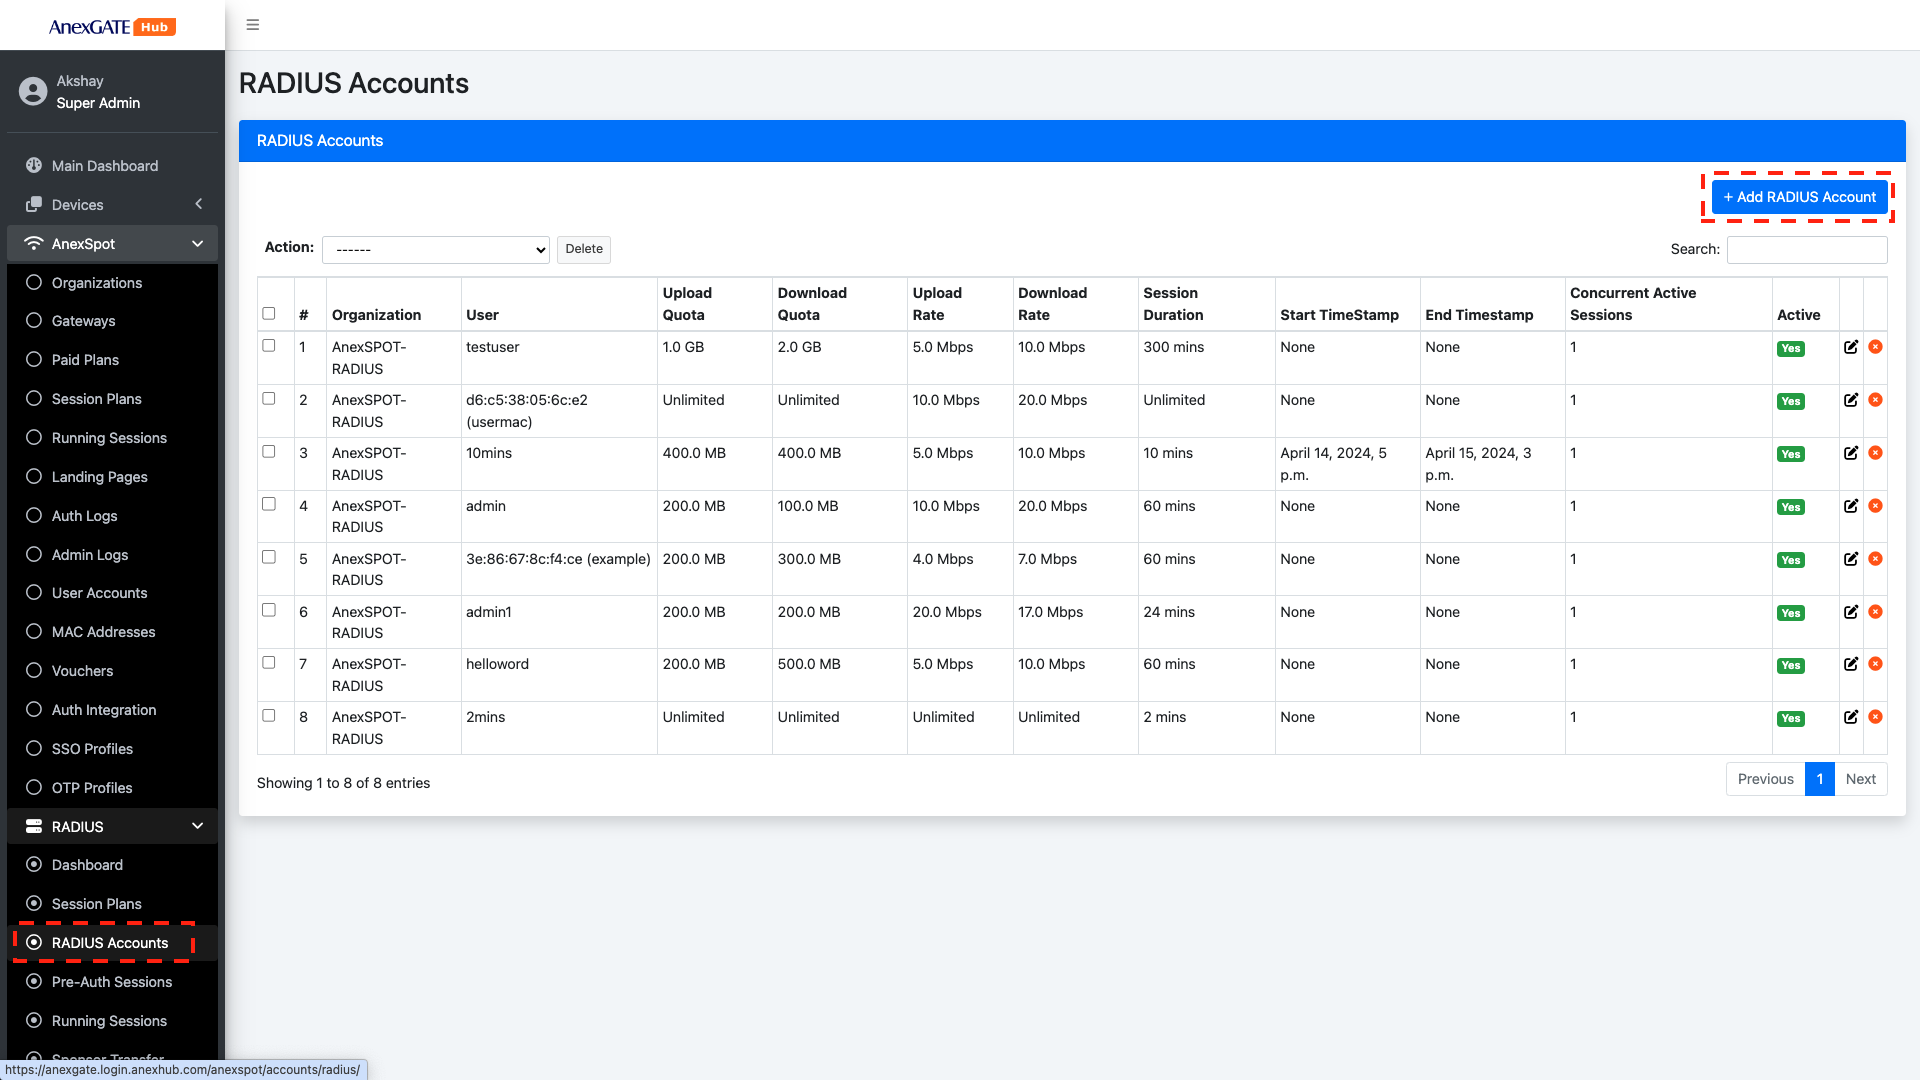The height and width of the screenshot is (1080, 1920).
Task: Check the box for row 4 admin
Action: pyautogui.click(x=269, y=505)
